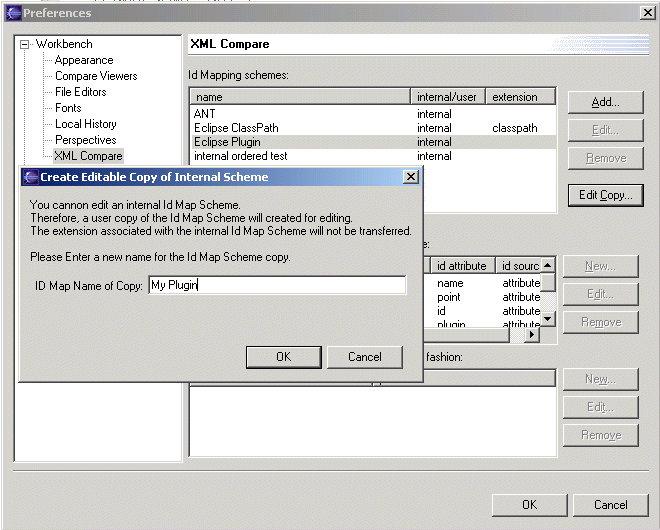Click the Add... button for Id Mapping schemes
Viewport: 660px width, 530px height.
pyautogui.click(x=605, y=102)
